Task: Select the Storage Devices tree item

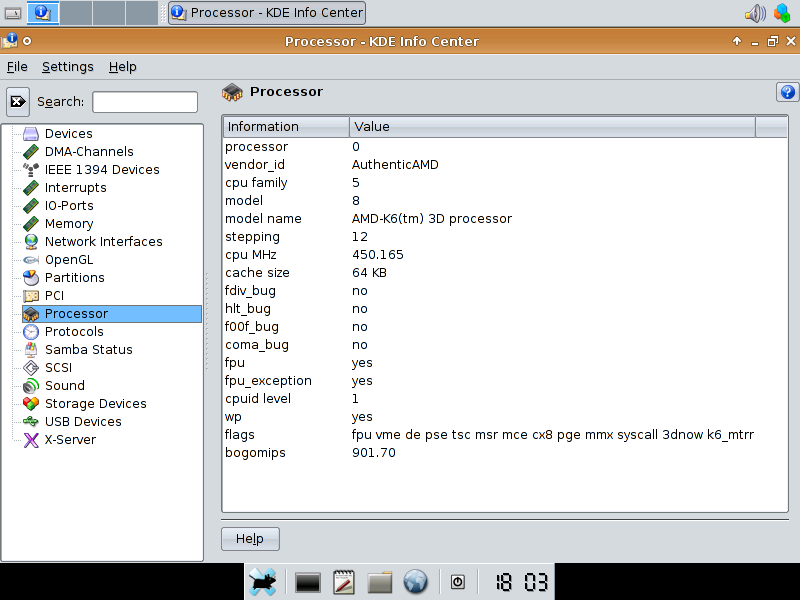Action: tap(95, 404)
